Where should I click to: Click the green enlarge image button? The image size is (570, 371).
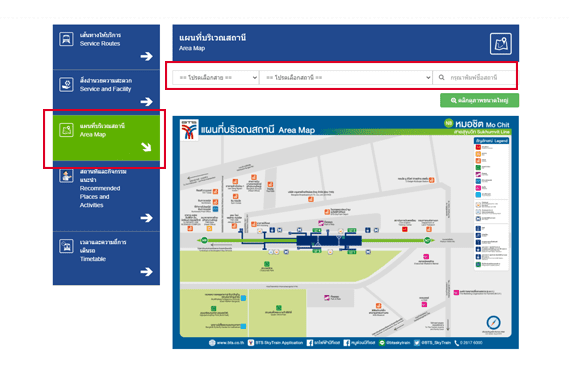click(479, 100)
